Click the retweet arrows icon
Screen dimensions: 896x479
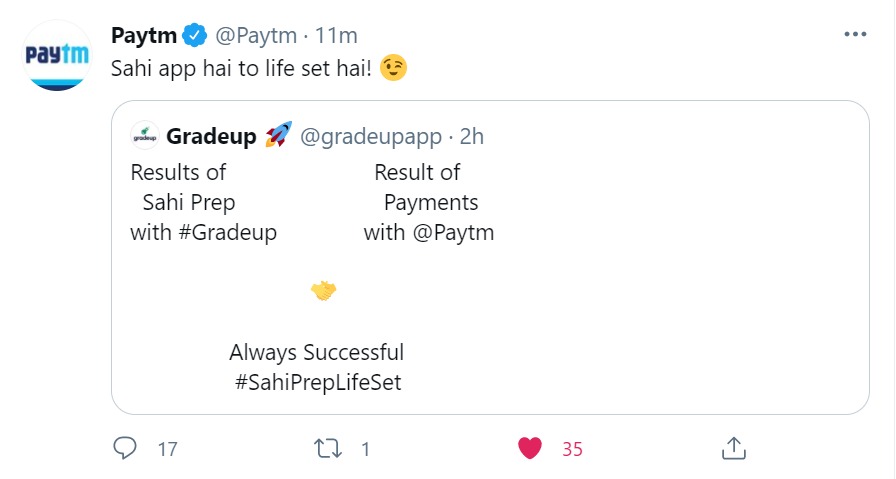[328, 449]
